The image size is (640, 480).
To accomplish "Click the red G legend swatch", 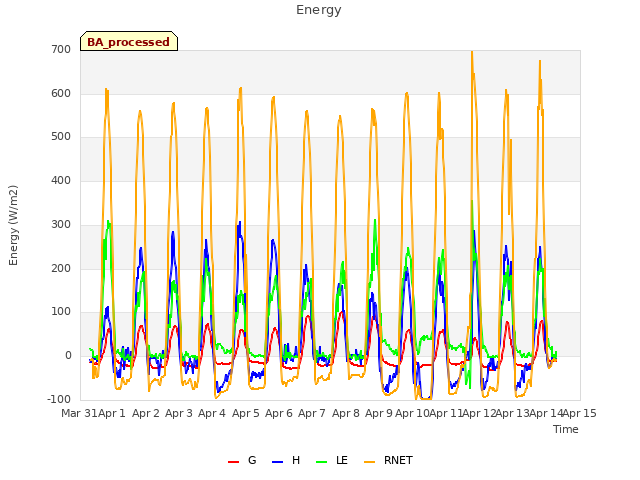I will (x=233, y=462).
